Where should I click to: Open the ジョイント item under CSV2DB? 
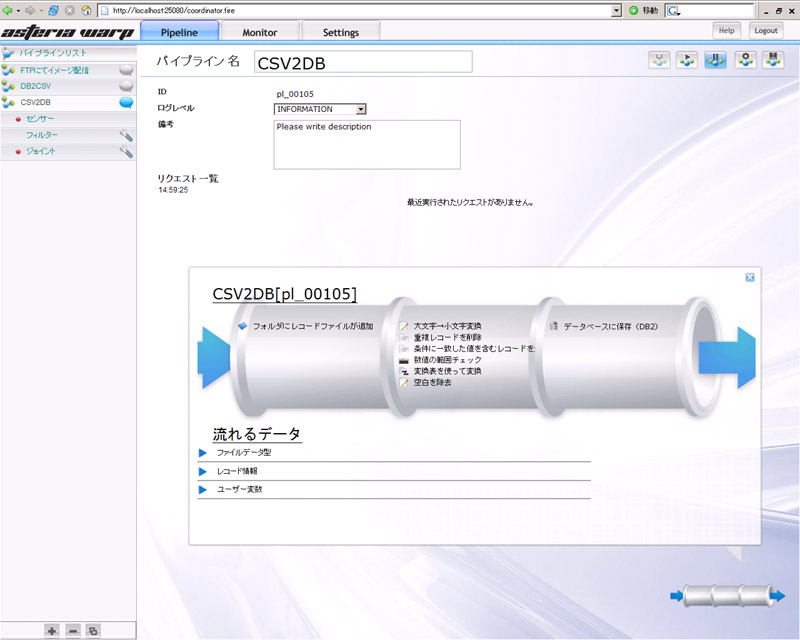pos(41,152)
